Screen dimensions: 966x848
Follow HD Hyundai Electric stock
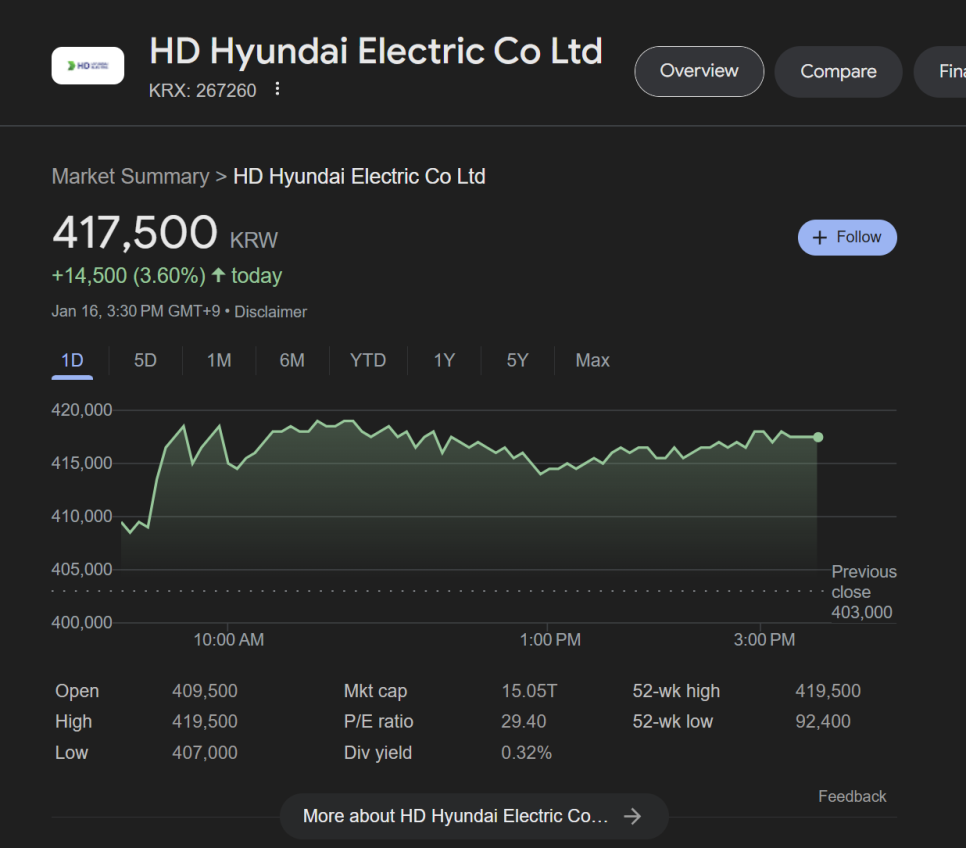[847, 237]
